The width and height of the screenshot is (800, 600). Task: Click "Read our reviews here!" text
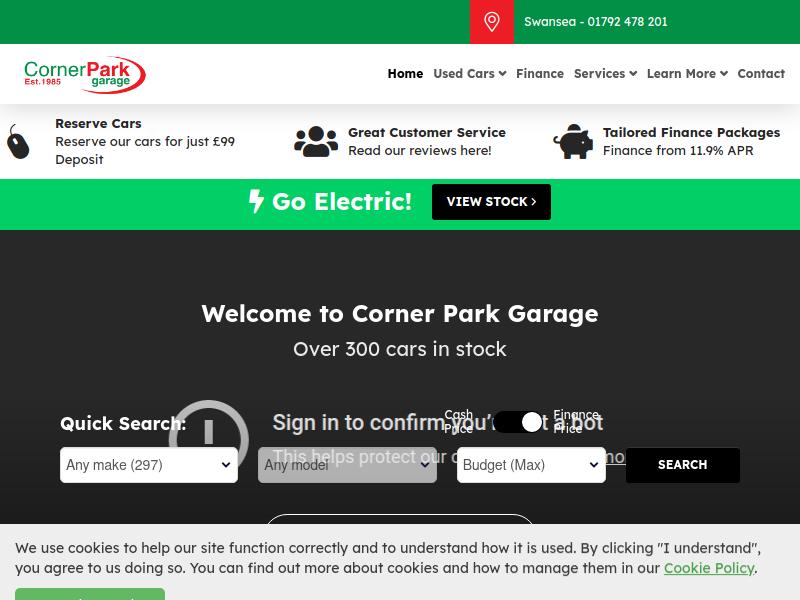click(x=419, y=151)
